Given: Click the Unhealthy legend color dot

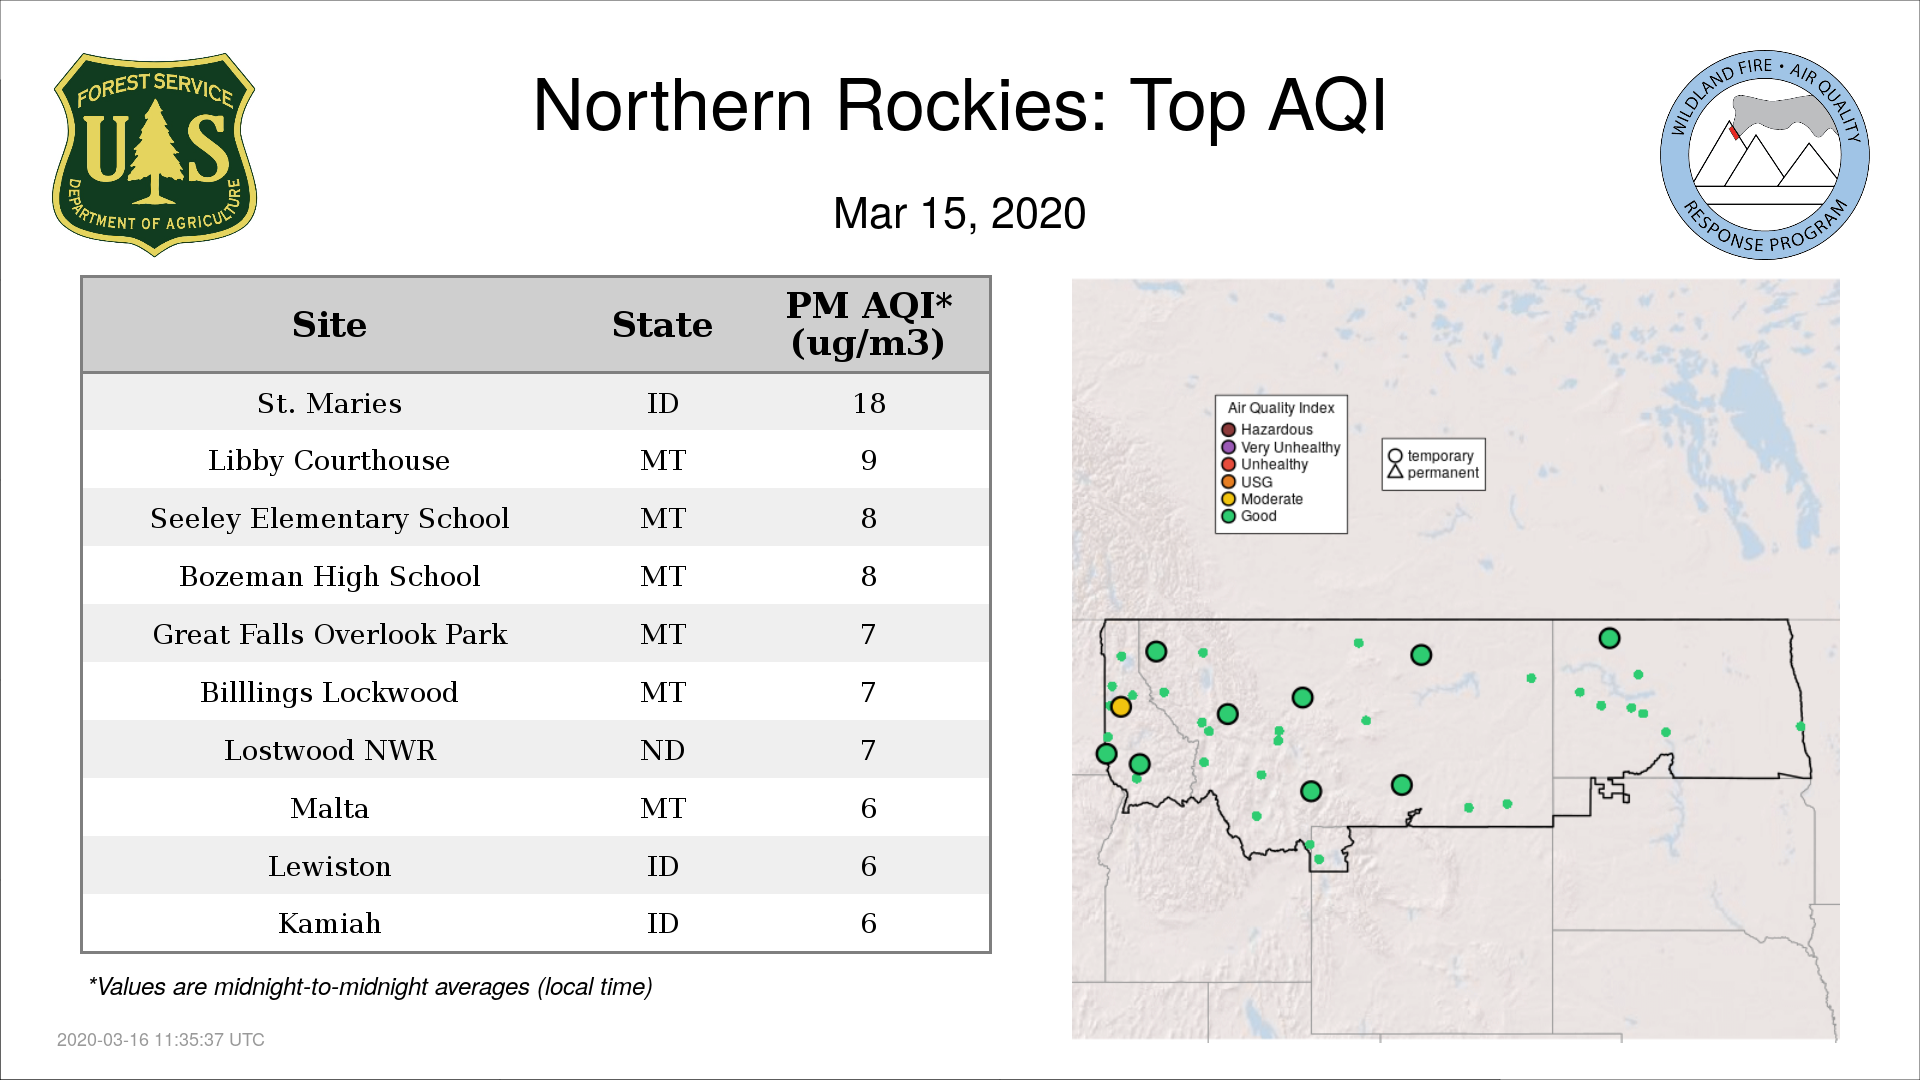Looking at the screenshot, I should pos(1229,464).
